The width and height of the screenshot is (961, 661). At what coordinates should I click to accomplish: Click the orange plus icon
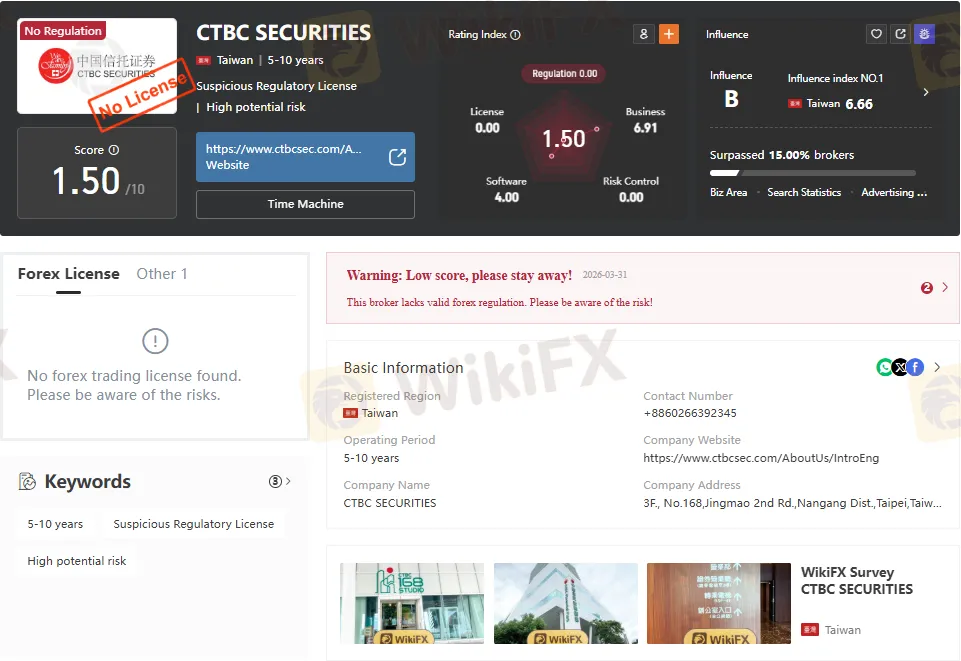(669, 34)
